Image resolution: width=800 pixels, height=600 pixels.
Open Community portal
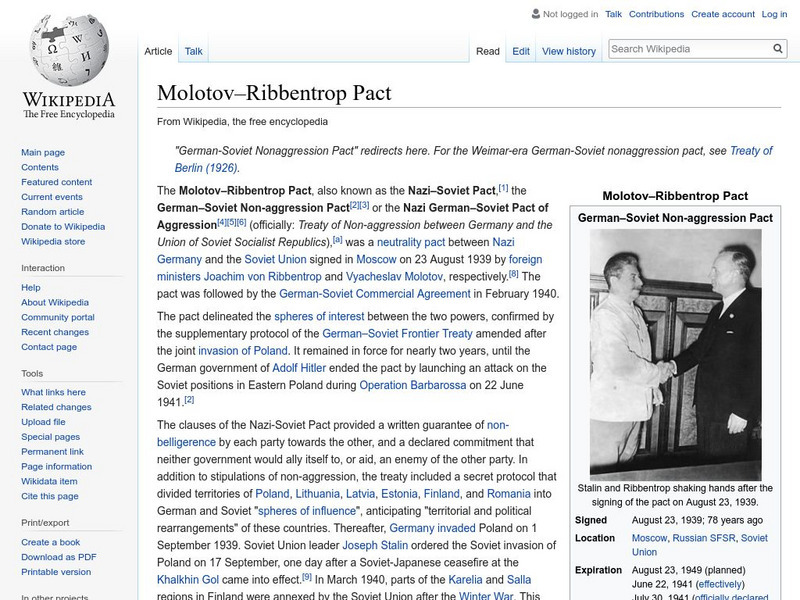[x=58, y=317]
